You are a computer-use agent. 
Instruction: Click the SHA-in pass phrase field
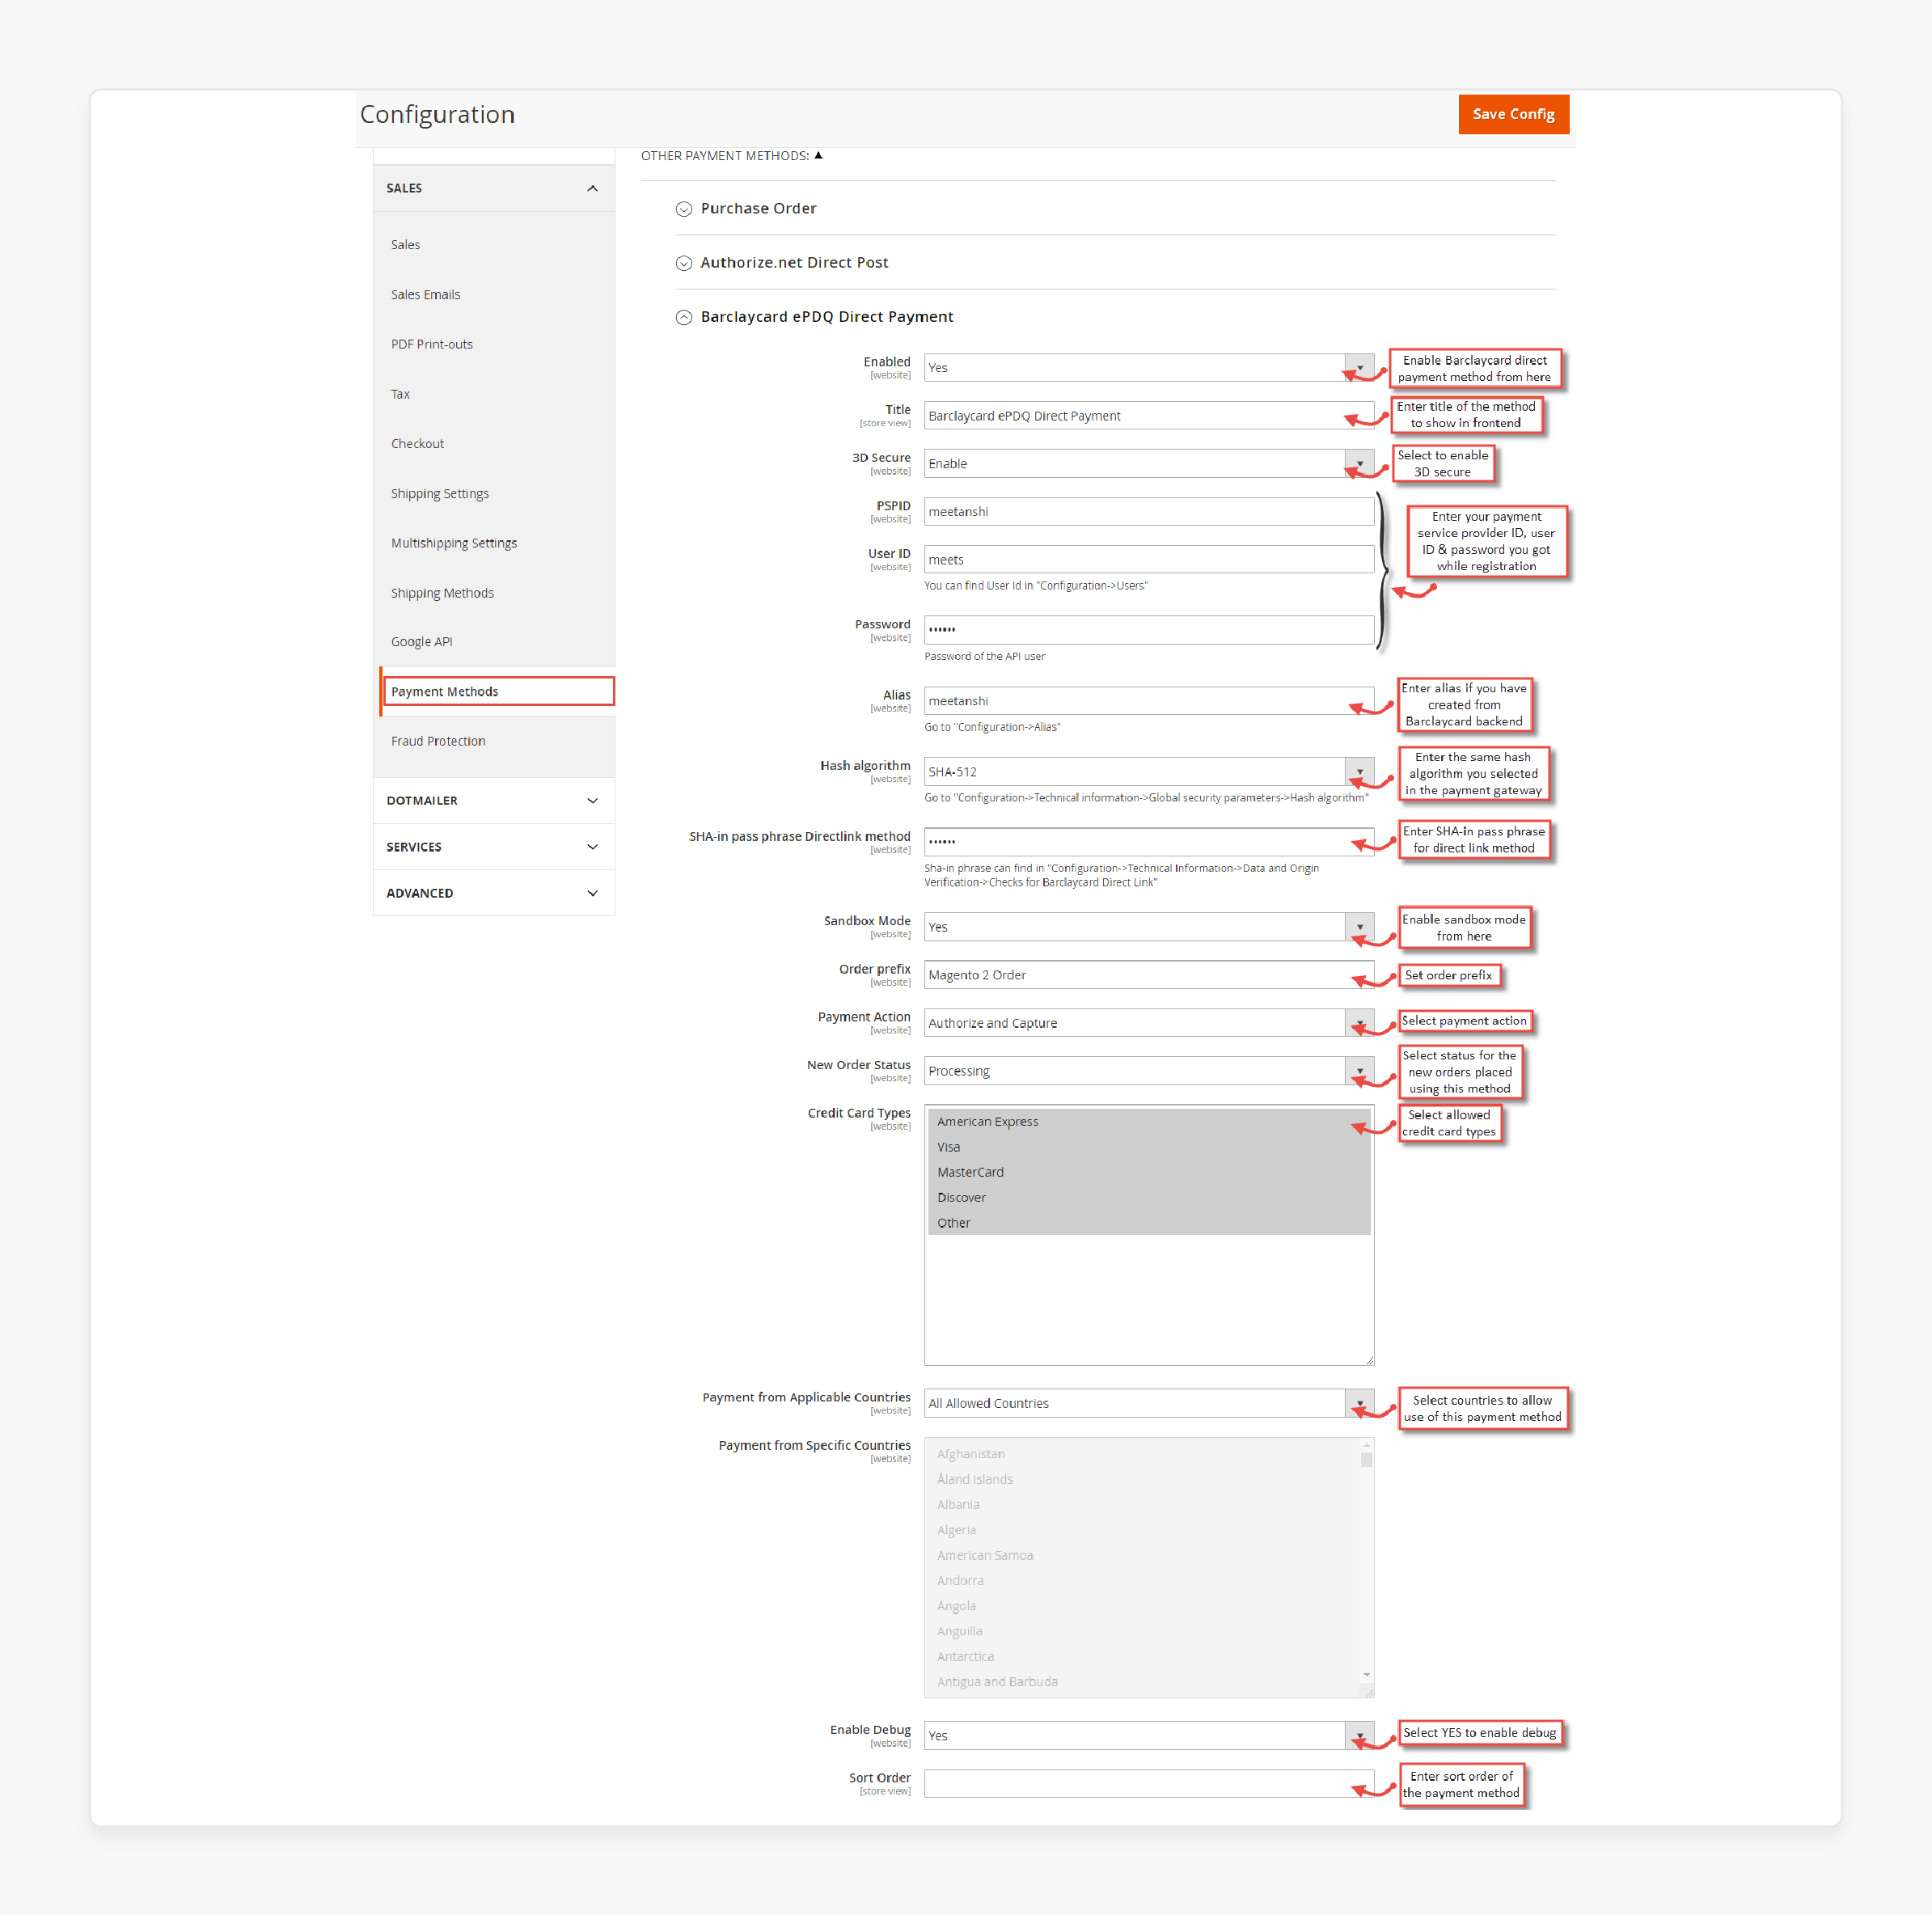[1148, 841]
